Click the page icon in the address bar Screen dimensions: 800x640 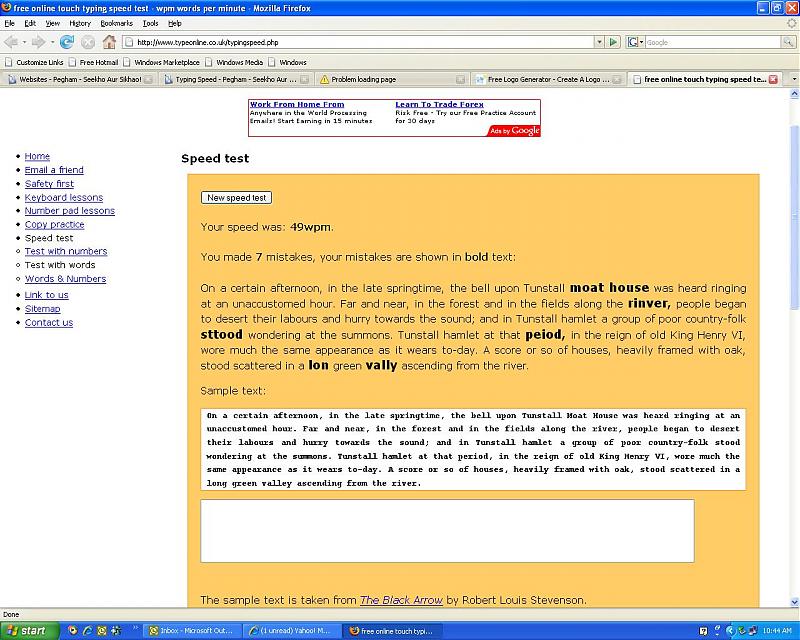(129, 42)
